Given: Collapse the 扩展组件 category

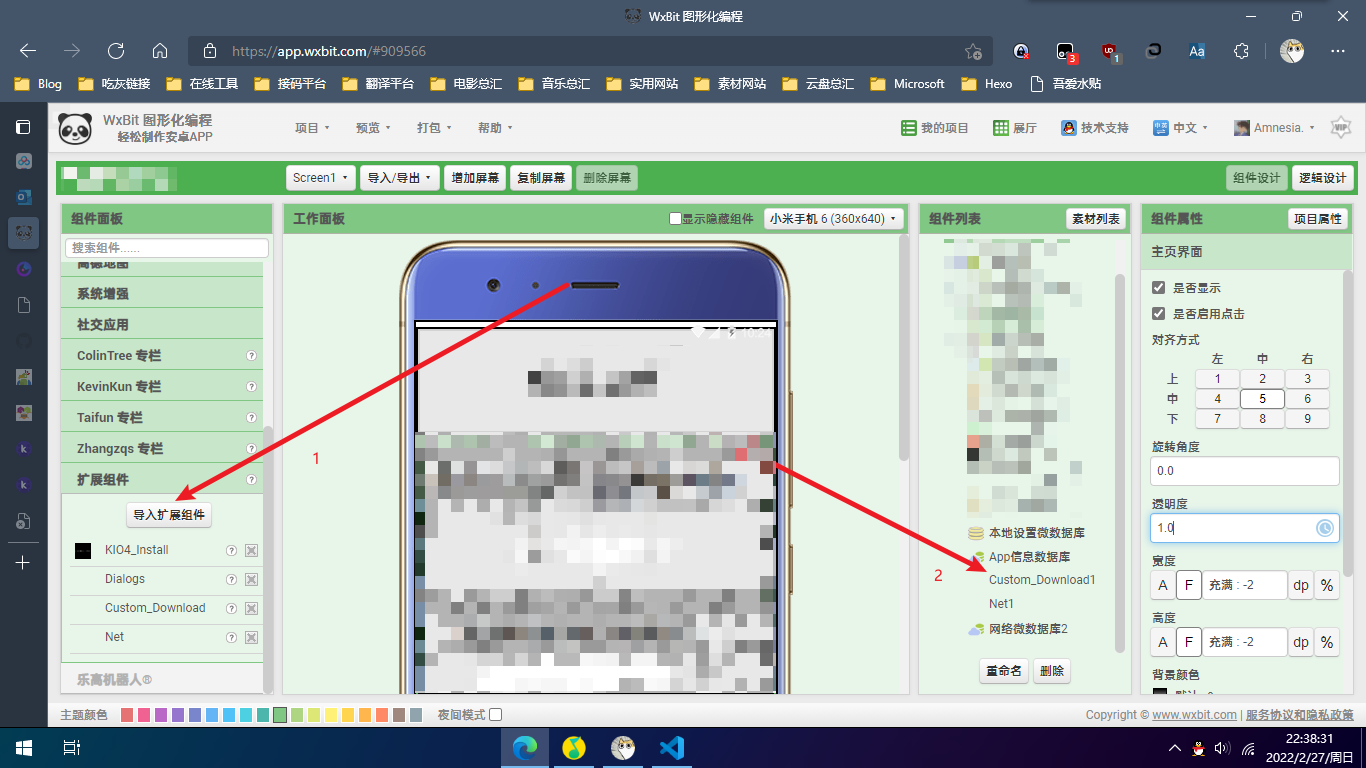Looking at the screenshot, I should (x=162, y=480).
